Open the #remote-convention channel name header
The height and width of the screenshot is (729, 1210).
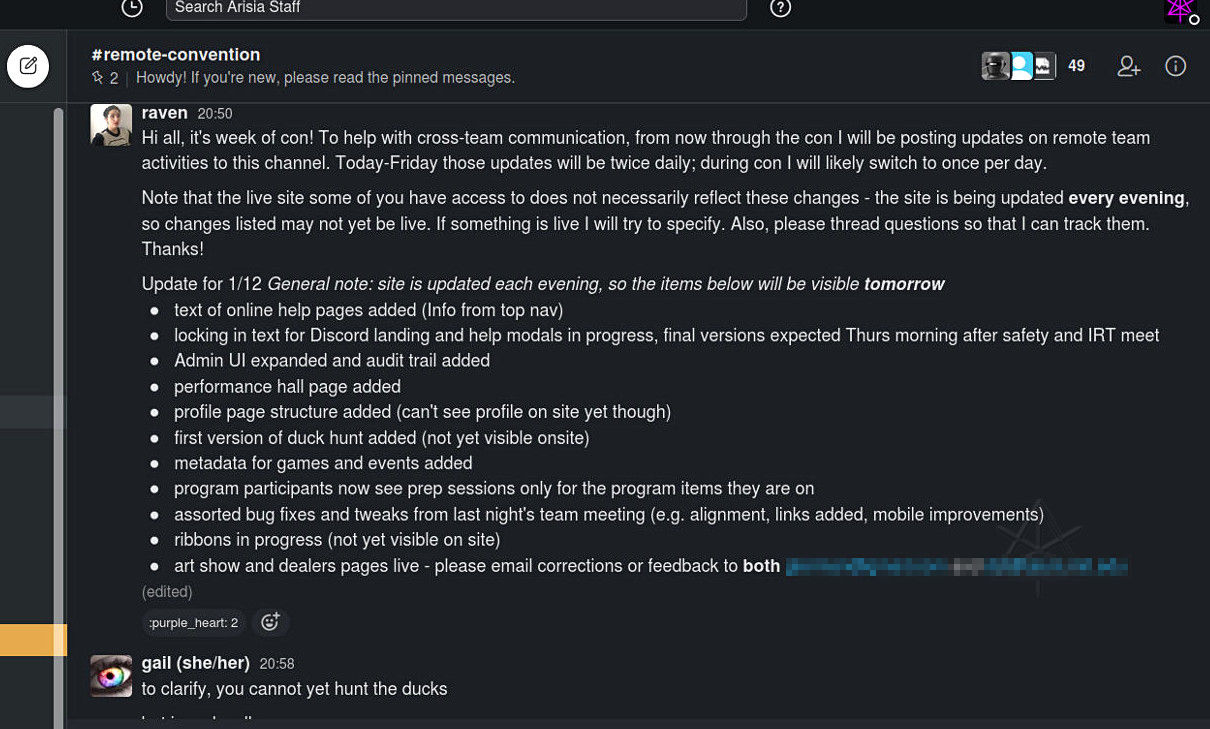175,54
